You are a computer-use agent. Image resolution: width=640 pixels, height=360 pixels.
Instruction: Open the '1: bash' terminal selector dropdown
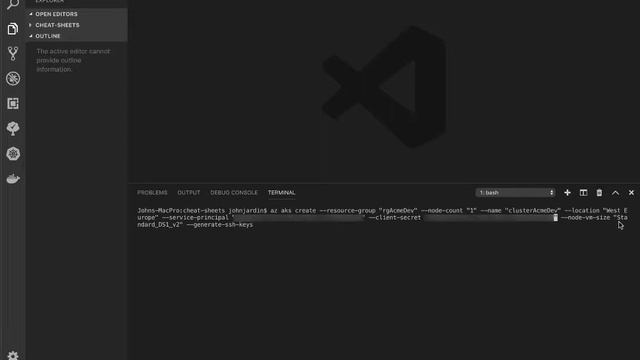pyautogui.click(x=515, y=193)
